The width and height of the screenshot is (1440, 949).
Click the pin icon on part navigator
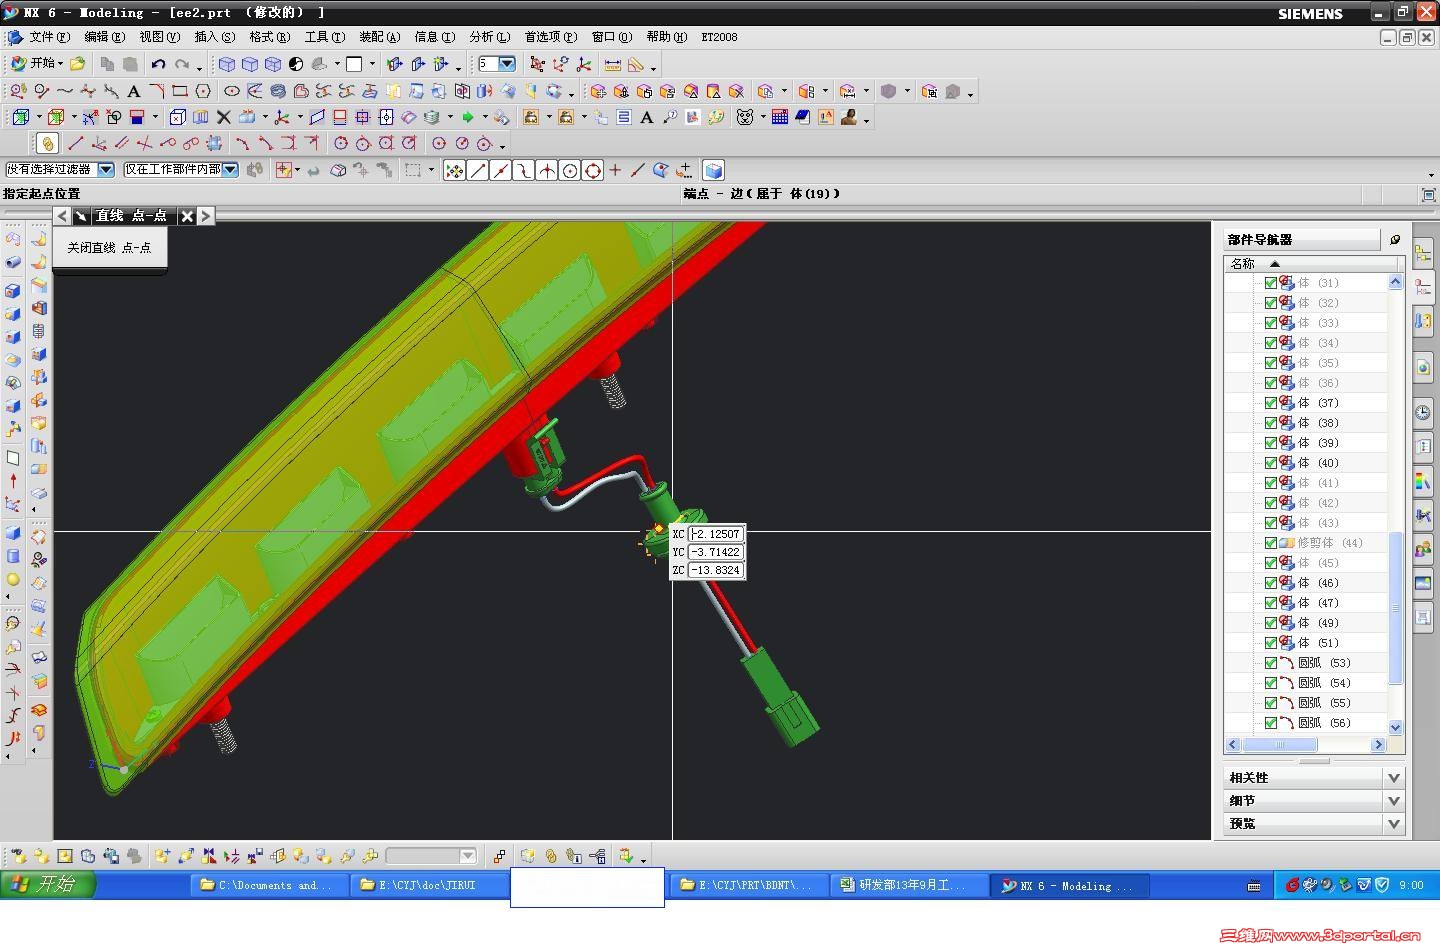tap(1395, 240)
